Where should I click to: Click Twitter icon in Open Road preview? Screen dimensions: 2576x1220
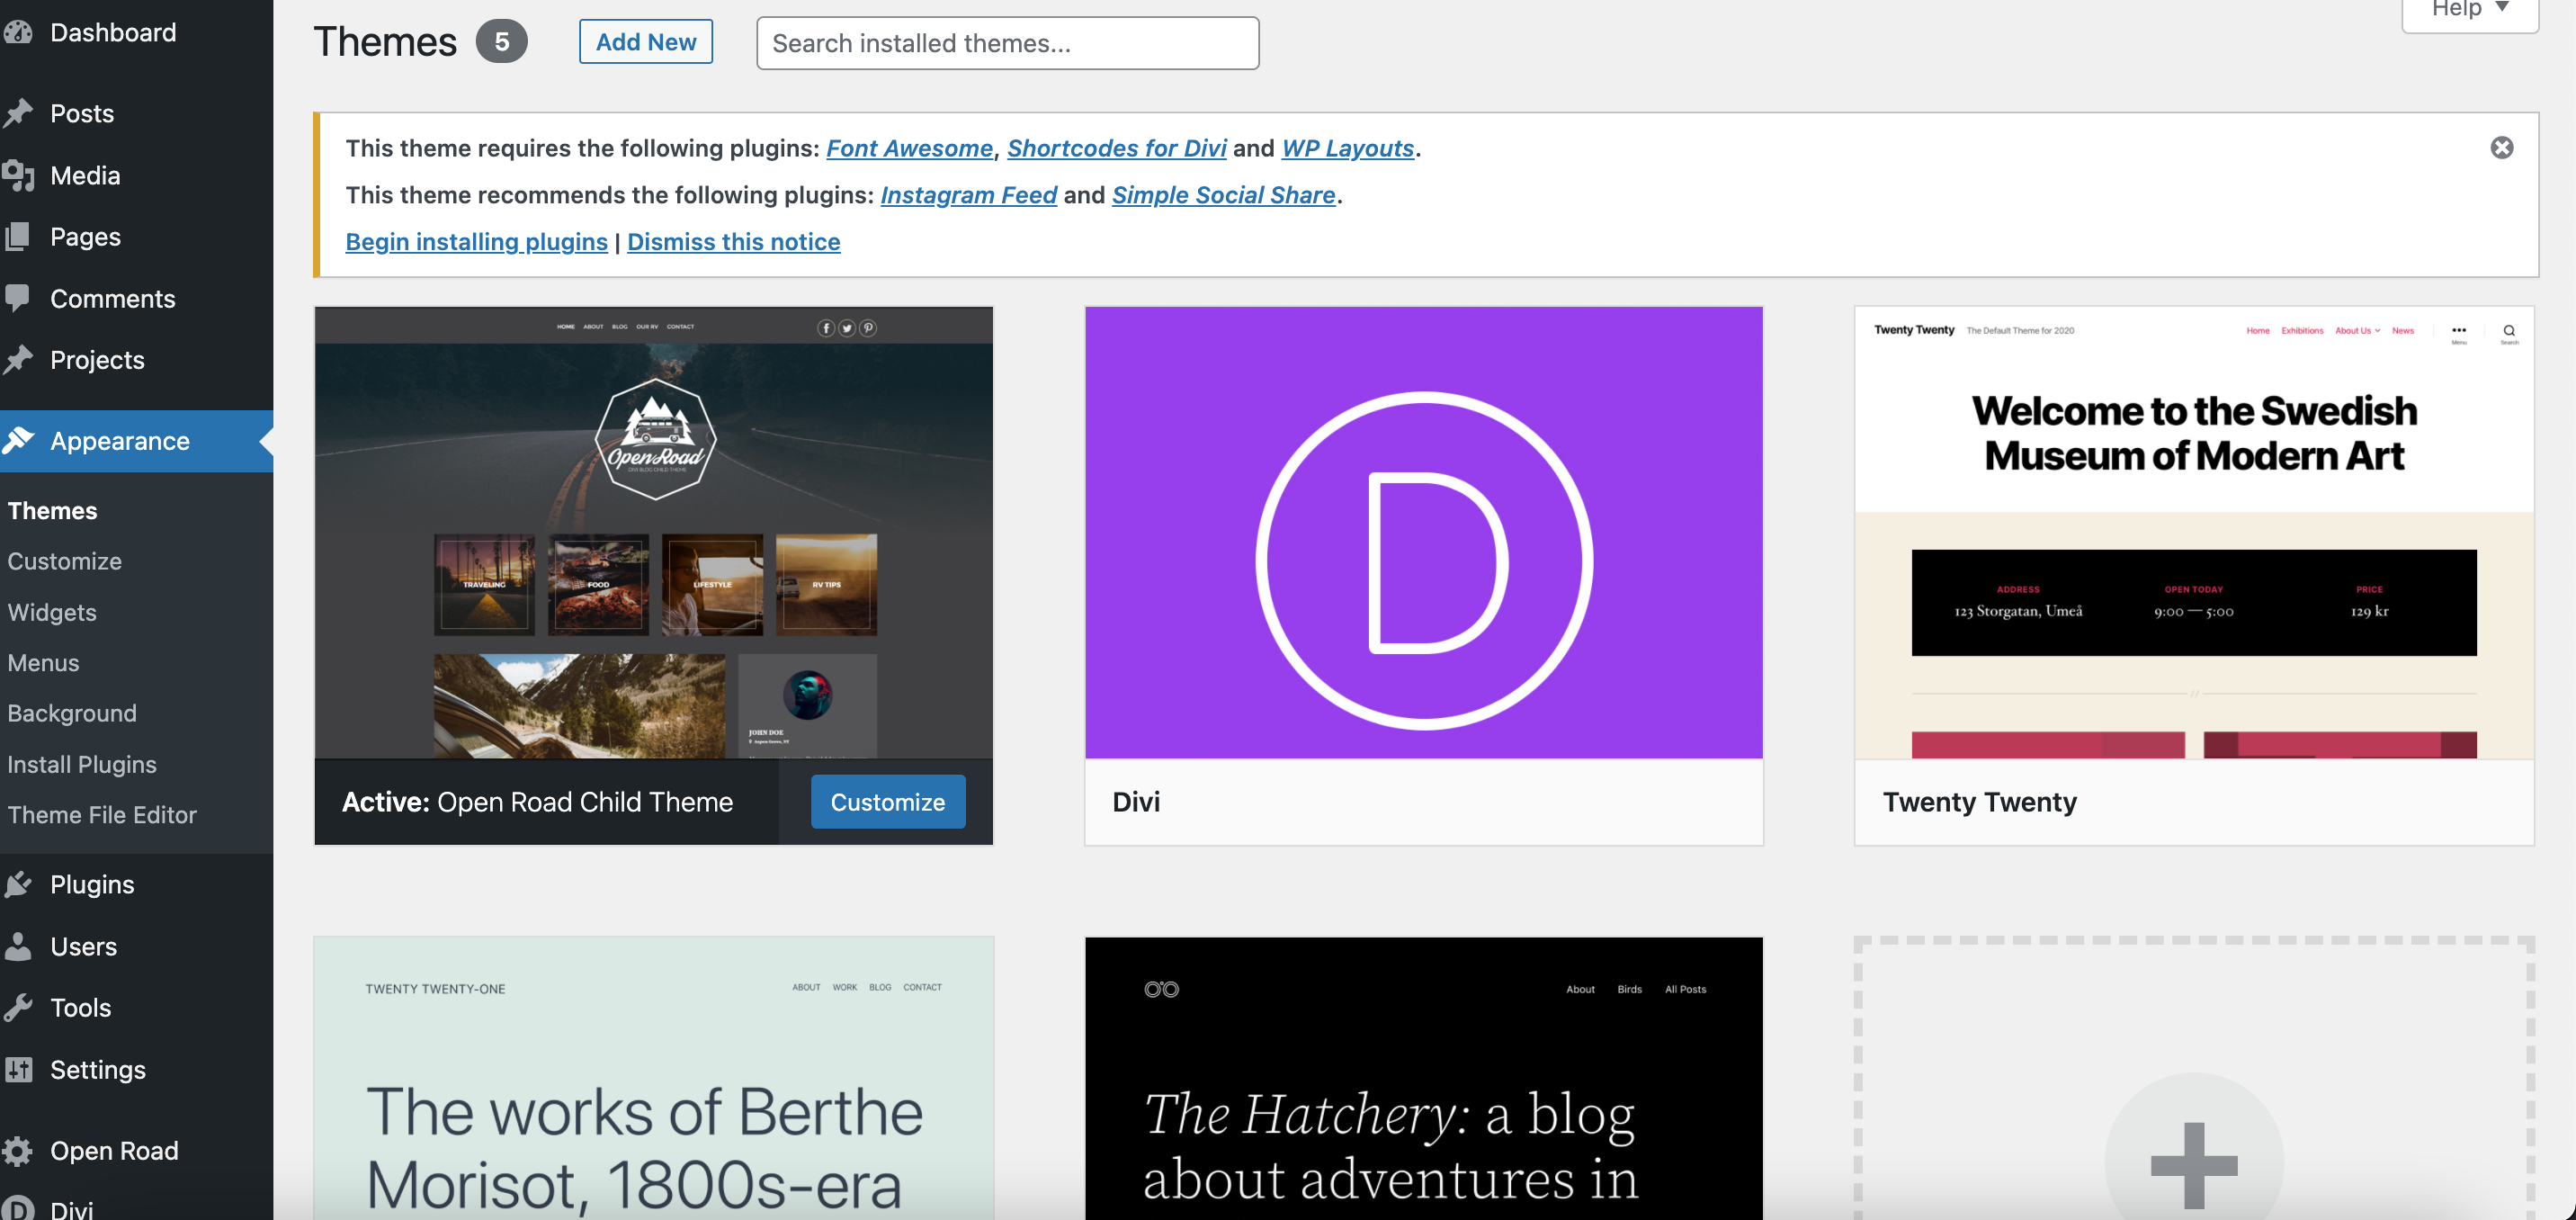847,328
